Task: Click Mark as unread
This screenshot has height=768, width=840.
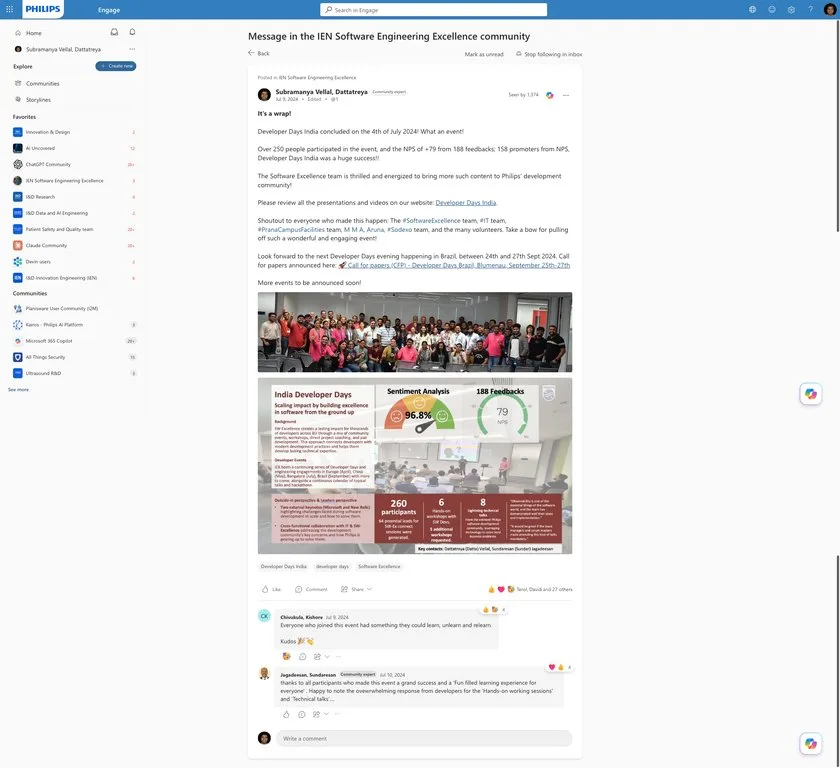Action: tap(484, 54)
